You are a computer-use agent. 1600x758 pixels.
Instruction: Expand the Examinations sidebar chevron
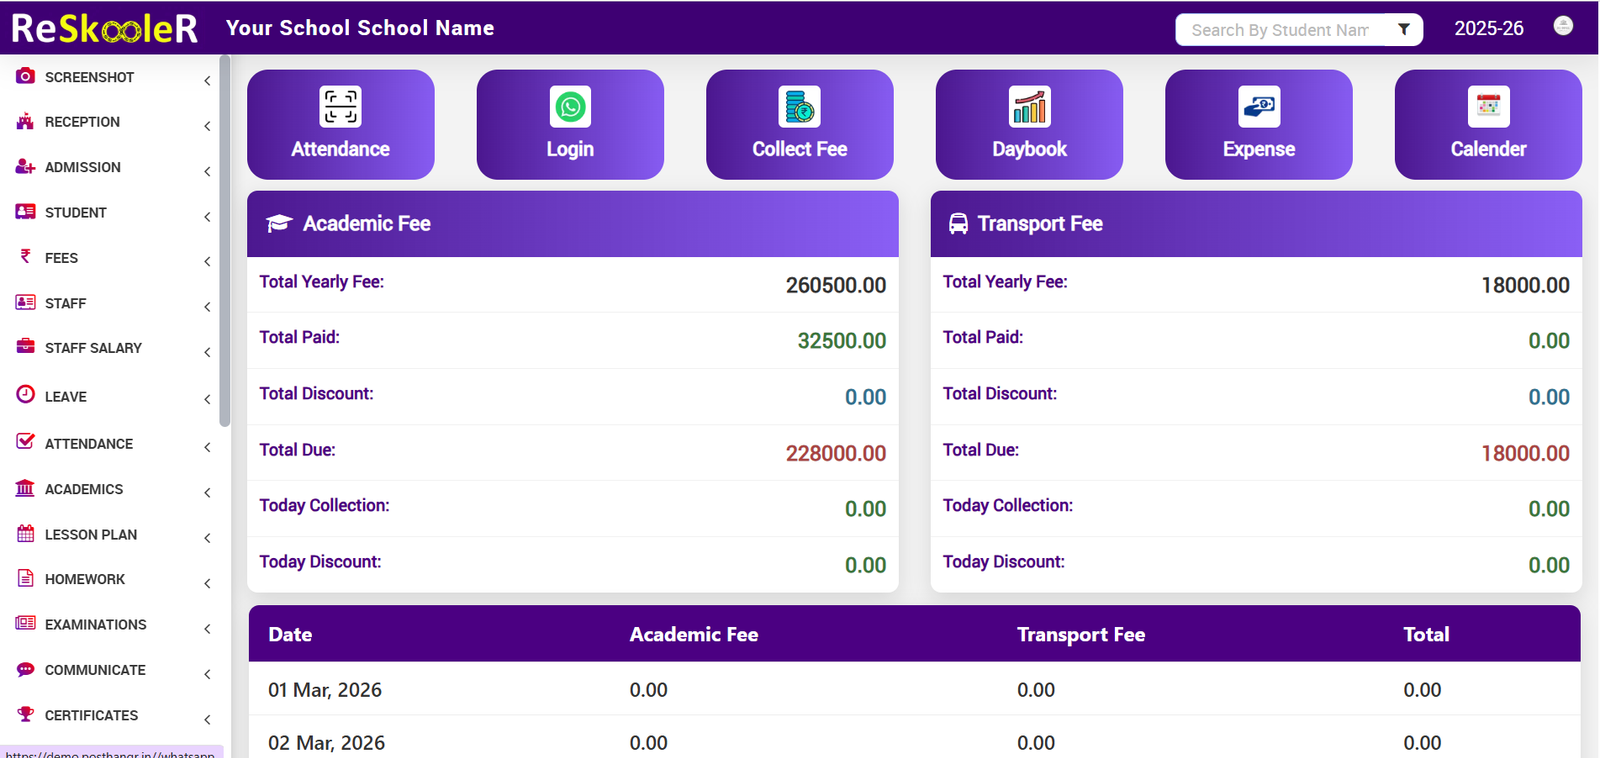point(207,629)
